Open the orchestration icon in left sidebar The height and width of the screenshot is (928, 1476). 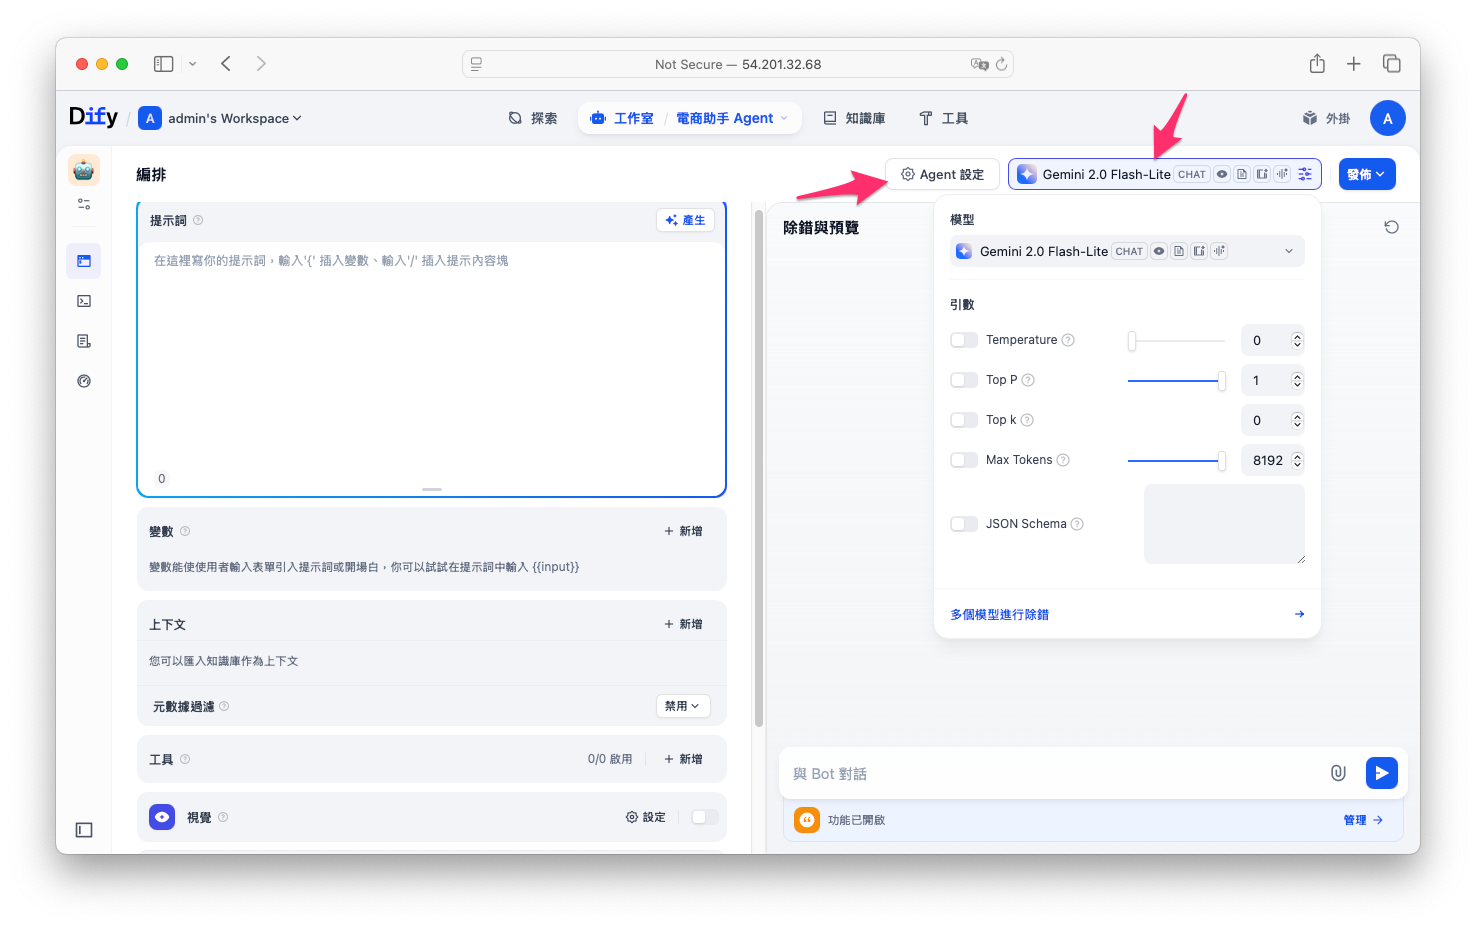pyautogui.click(x=84, y=261)
